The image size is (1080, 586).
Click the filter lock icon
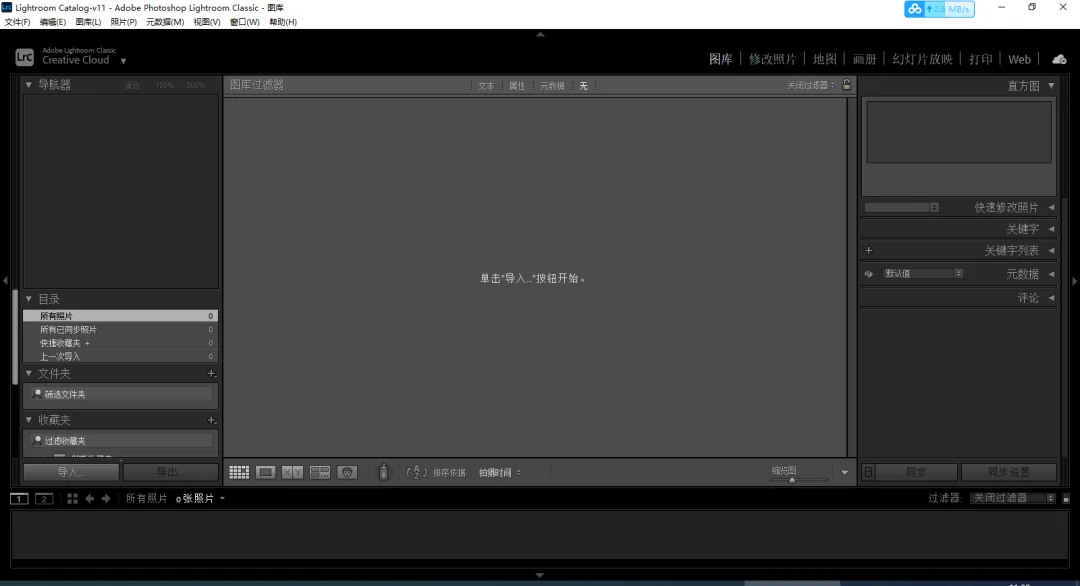click(x=847, y=85)
